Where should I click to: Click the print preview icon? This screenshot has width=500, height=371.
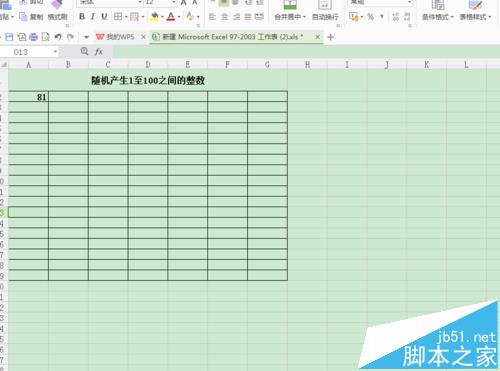click(46, 37)
